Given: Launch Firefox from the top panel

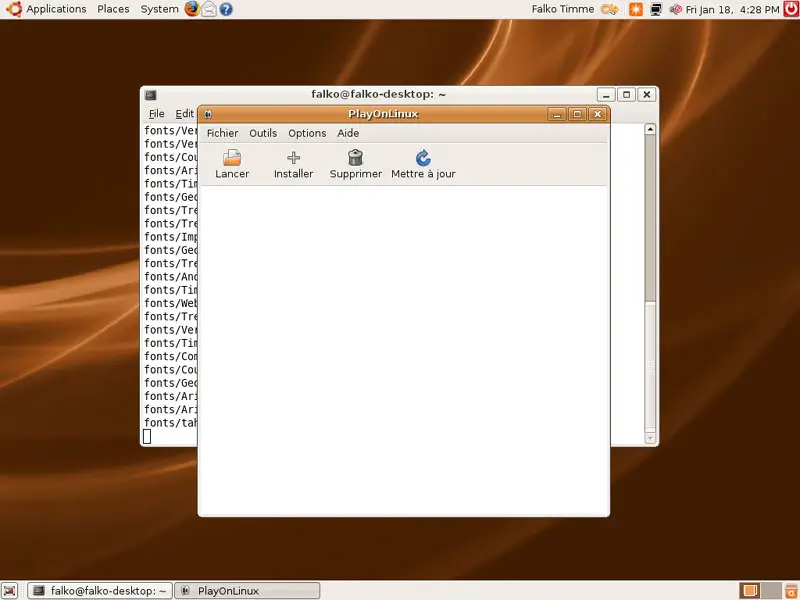Looking at the screenshot, I should 192,9.
